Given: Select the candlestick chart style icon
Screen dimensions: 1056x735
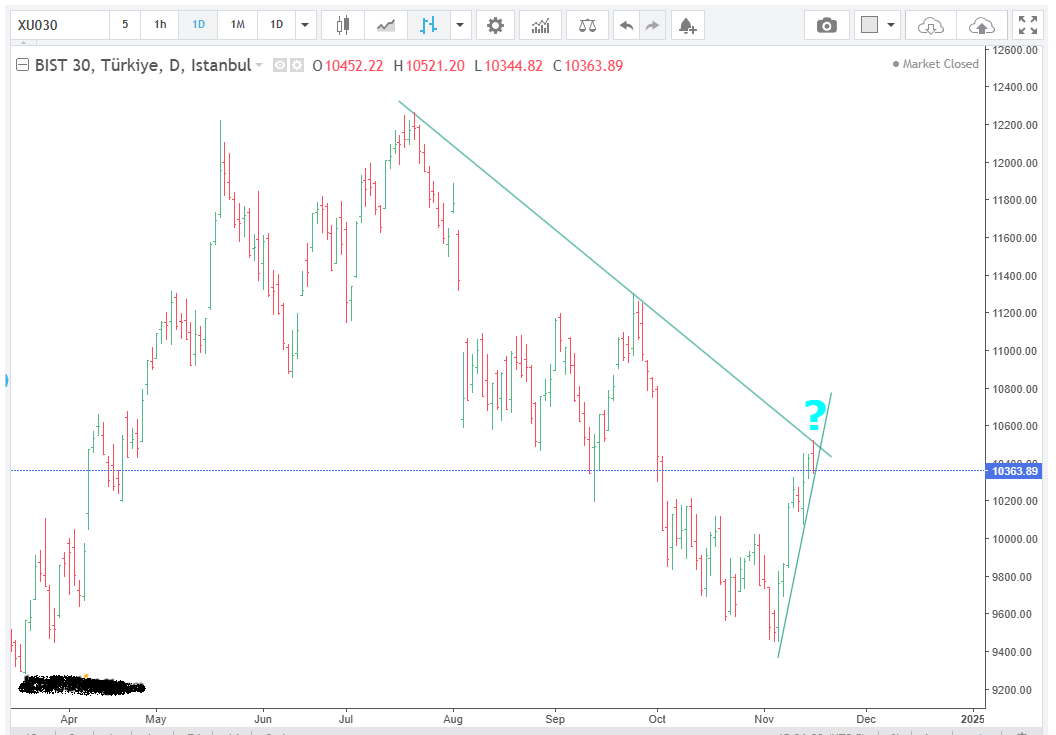Looking at the screenshot, I should click(x=344, y=25).
